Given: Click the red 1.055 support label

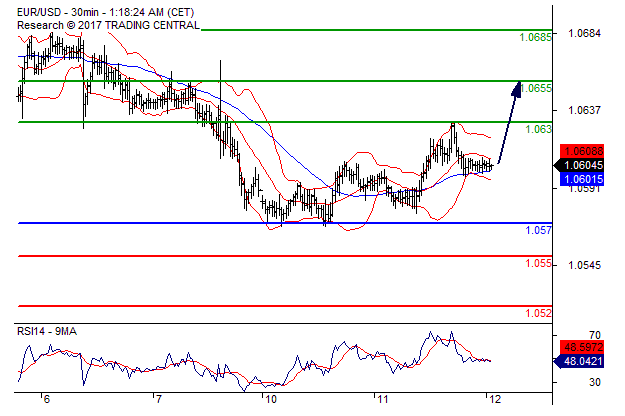Looking at the screenshot, I should point(539,263).
